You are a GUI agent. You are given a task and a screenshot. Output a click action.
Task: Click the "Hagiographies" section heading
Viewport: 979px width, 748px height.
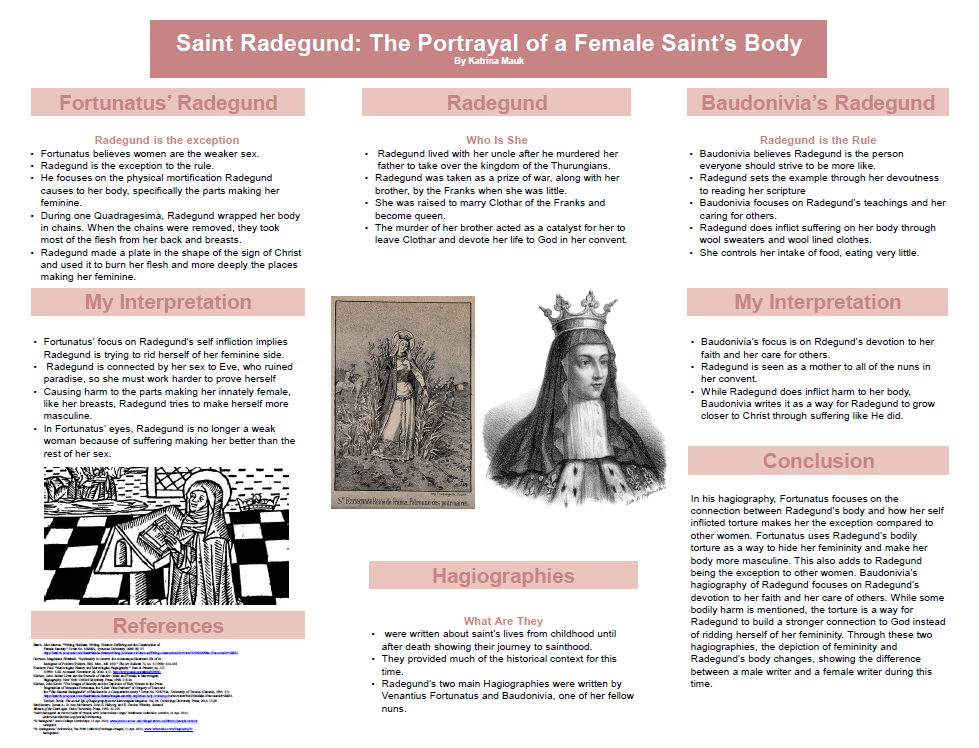pos(502,575)
